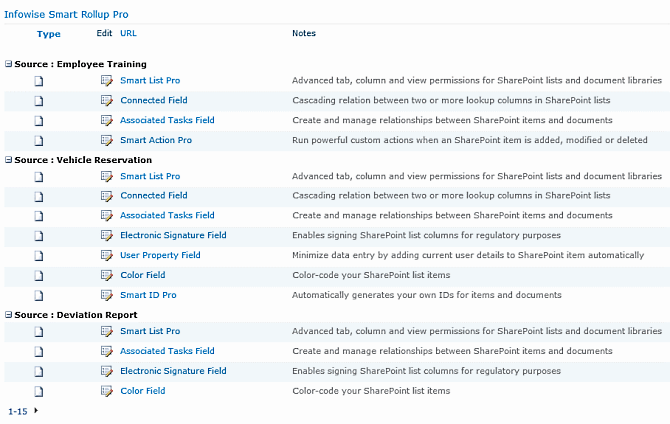This screenshot has height=424, width=670.
Task: Click document type icon for Smart List Pro under Employee Training
Action: [39, 81]
